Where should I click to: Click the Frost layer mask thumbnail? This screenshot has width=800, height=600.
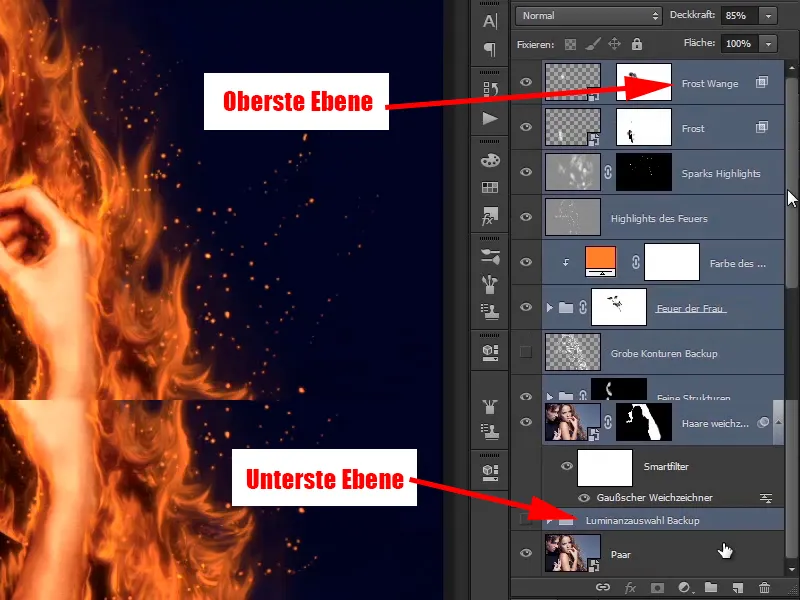(644, 127)
